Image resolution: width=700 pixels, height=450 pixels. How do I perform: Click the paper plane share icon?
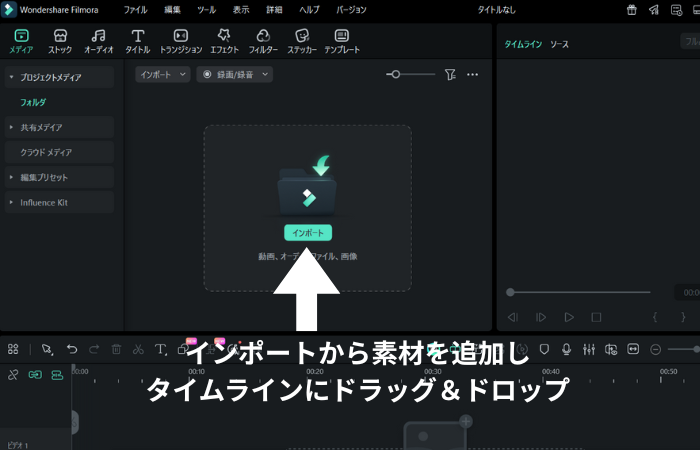pos(654,10)
